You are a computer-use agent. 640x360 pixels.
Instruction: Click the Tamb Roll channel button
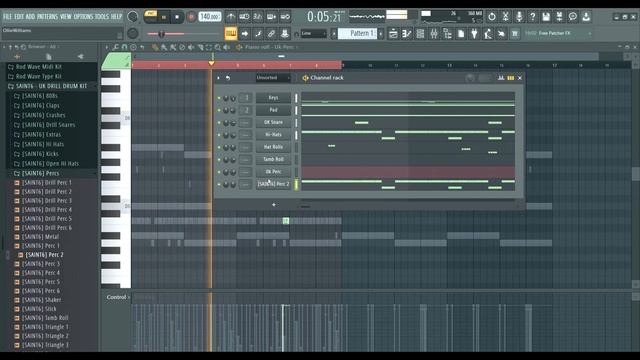[x=273, y=159]
